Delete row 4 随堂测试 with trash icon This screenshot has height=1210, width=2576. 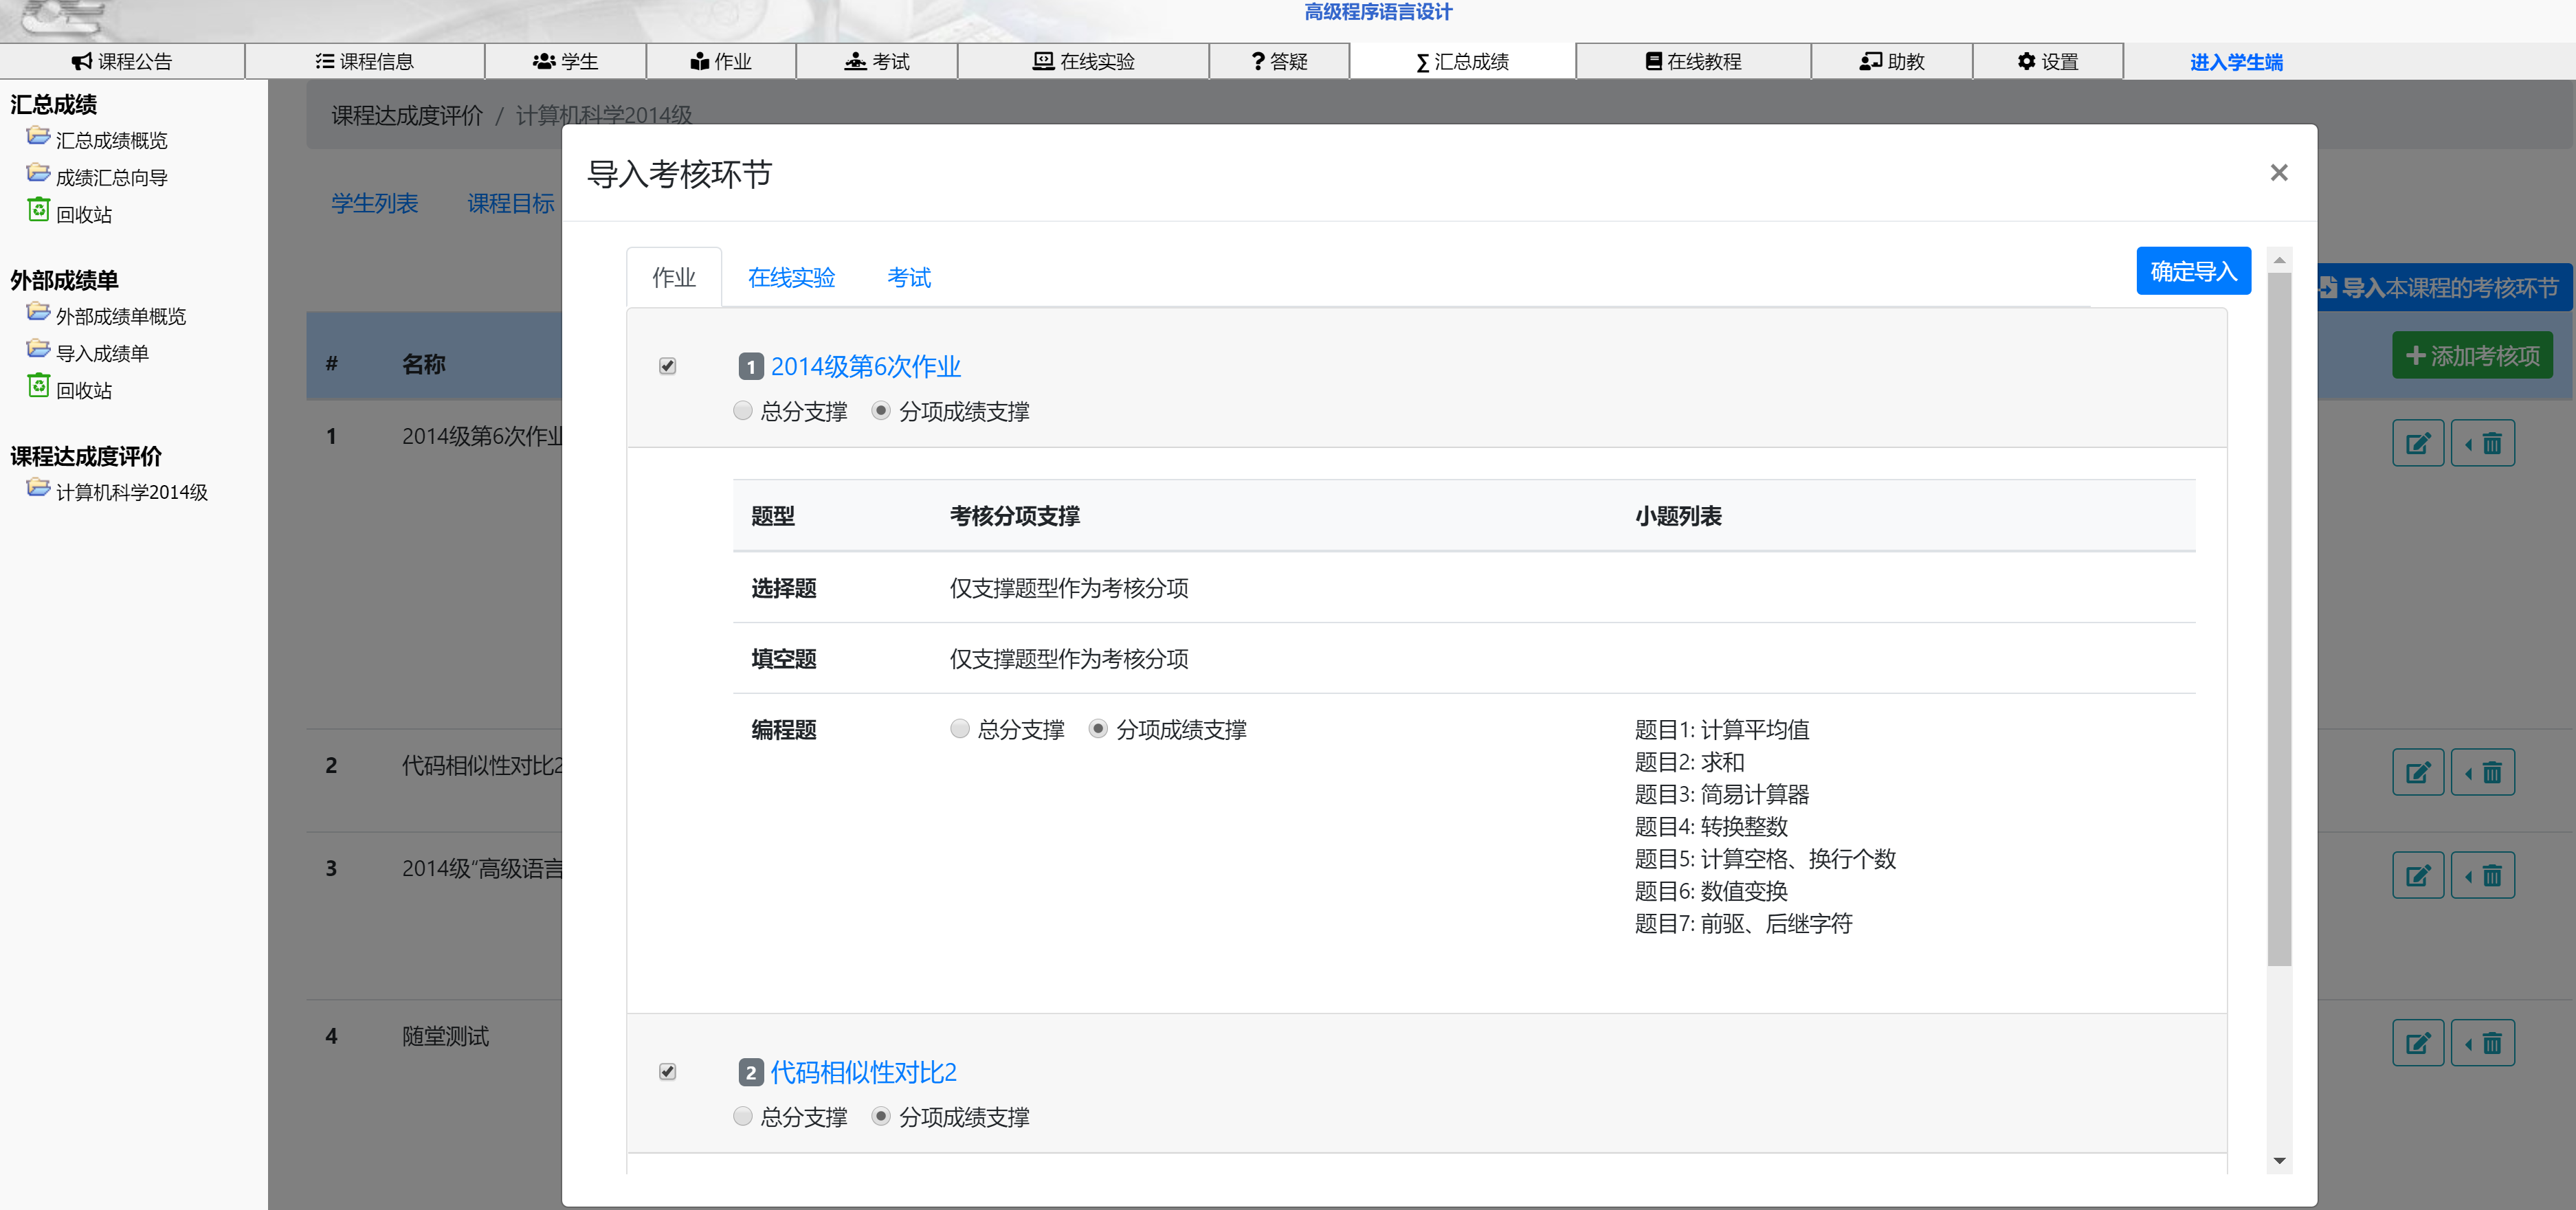click(x=2482, y=1044)
